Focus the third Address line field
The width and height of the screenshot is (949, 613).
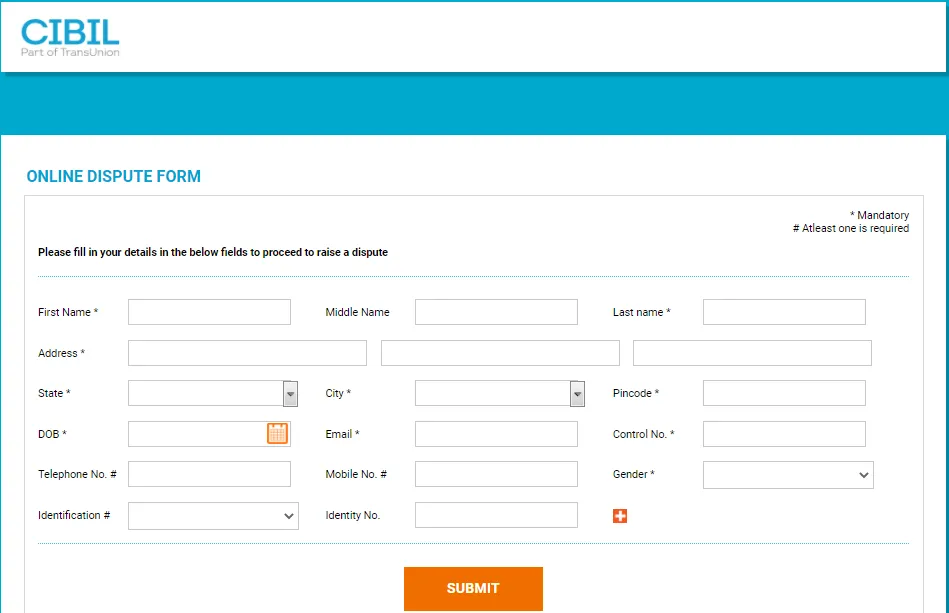point(752,353)
